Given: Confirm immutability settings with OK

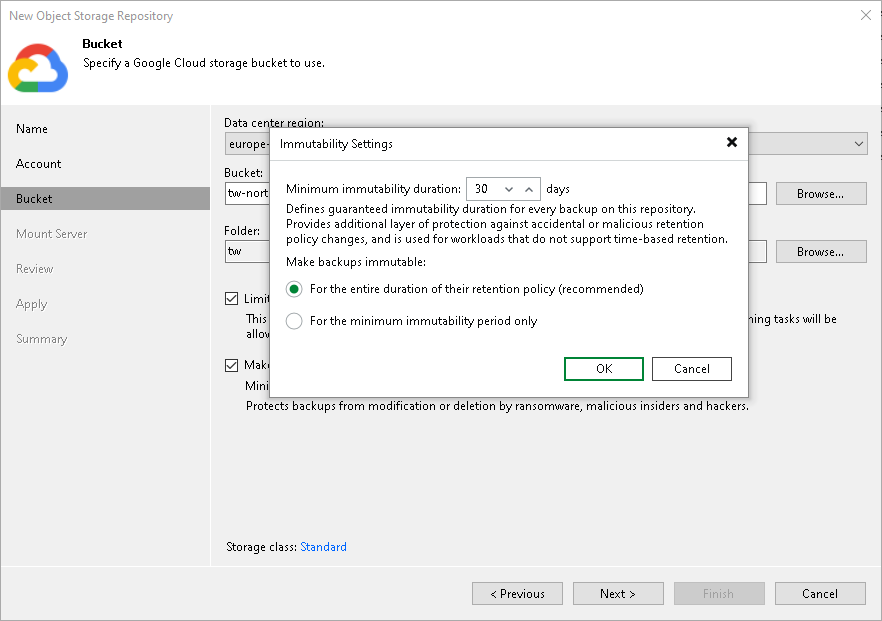Looking at the screenshot, I should [x=603, y=368].
